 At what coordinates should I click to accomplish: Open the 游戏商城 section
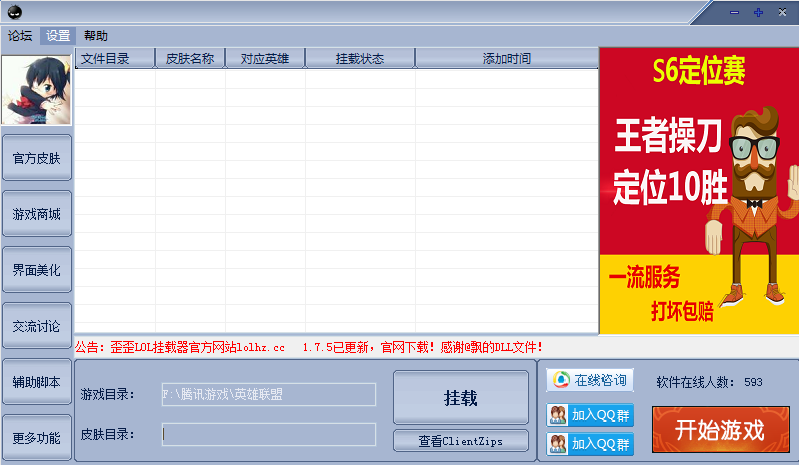point(37,214)
